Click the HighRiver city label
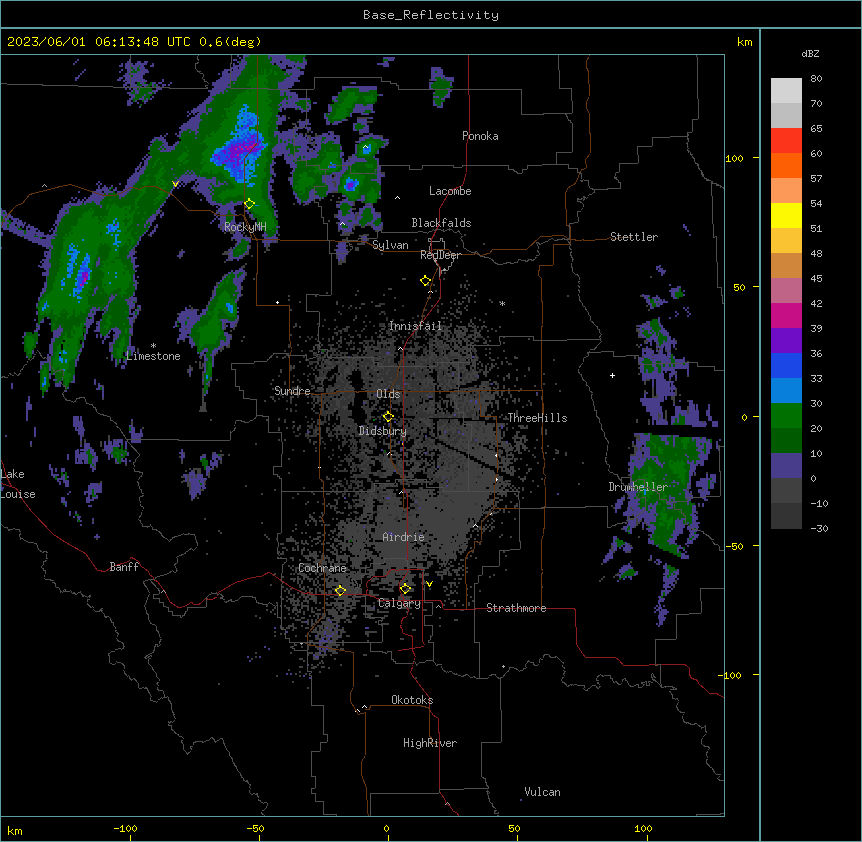Image resolution: width=862 pixels, height=842 pixels. (430, 743)
